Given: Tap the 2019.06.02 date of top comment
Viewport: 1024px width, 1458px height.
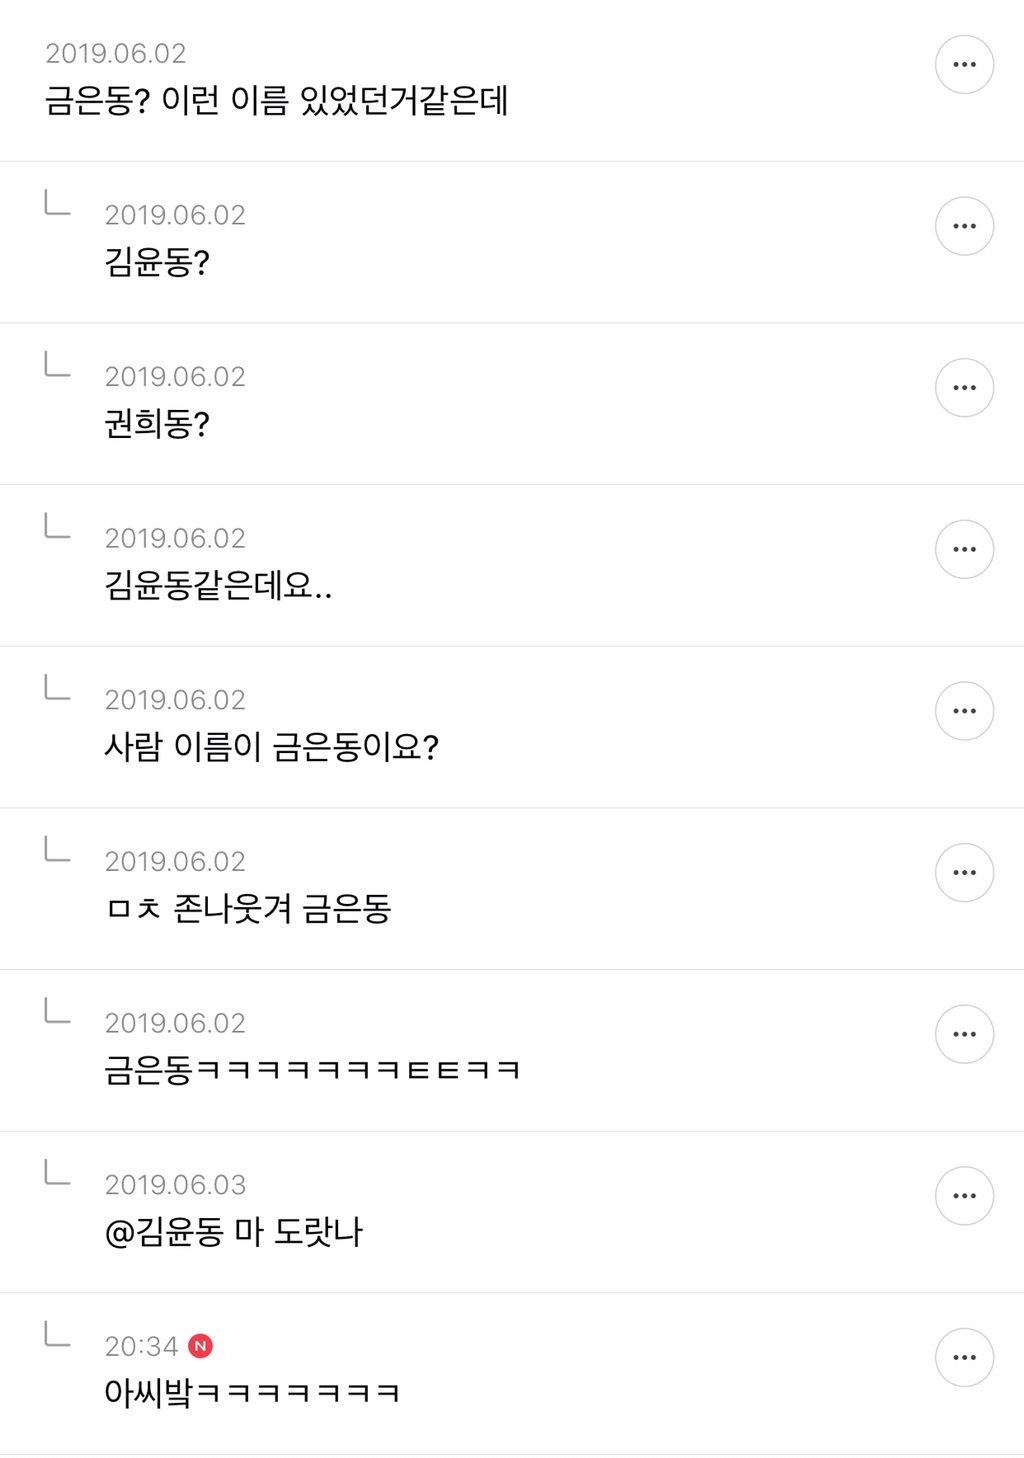Looking at the screenshot, I should [115, 54].
